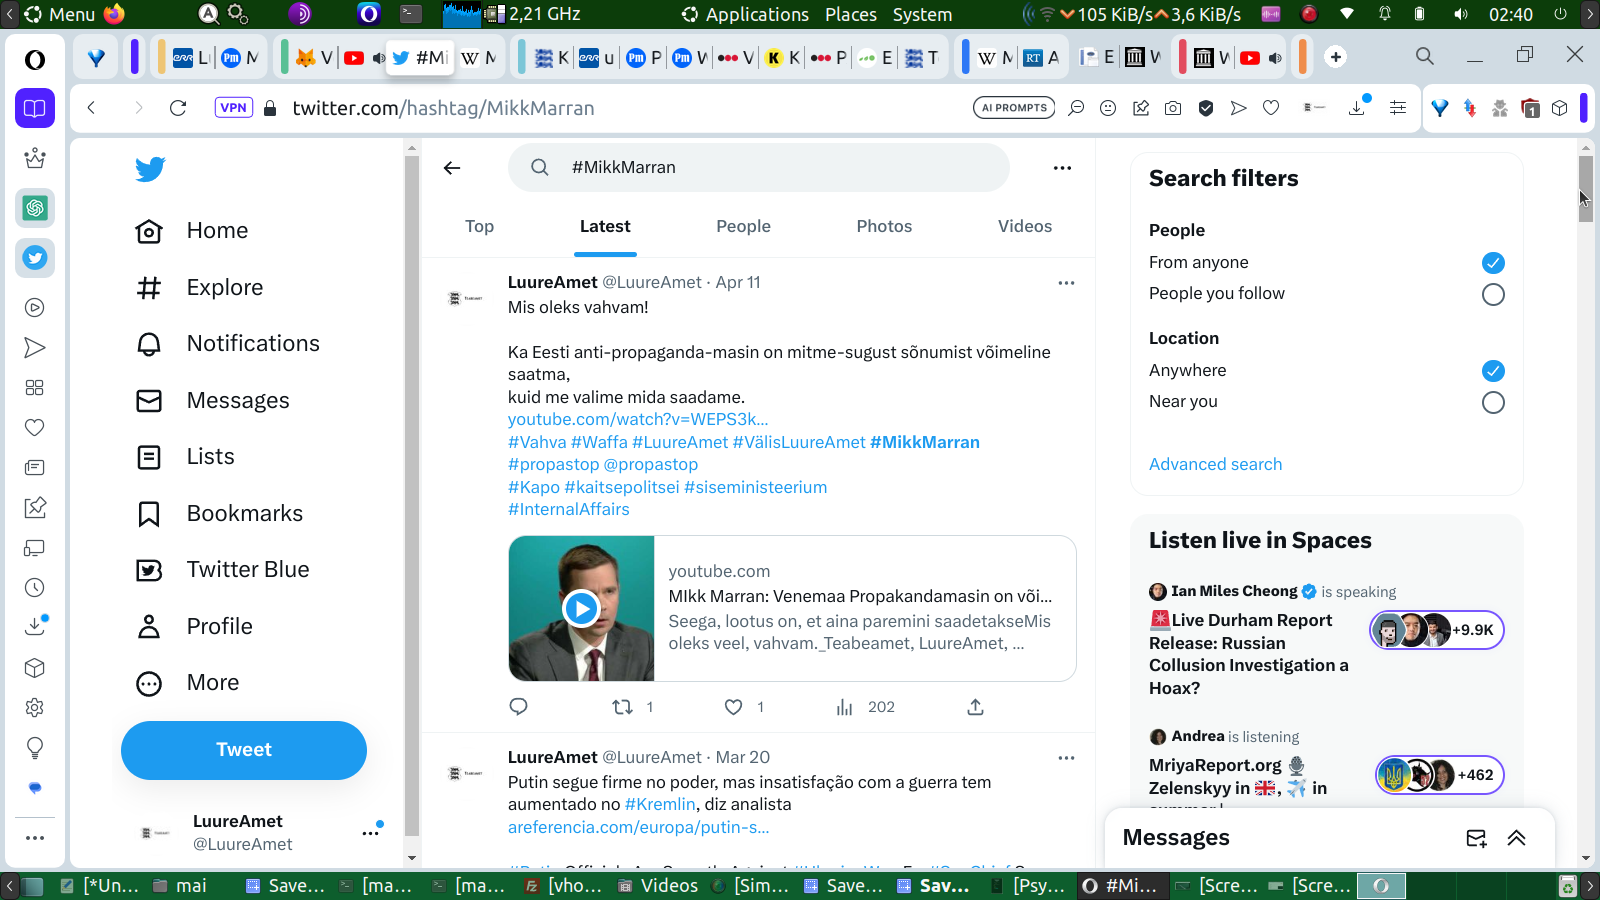The width and height of the screenshot is (1600, 900).
Task: Click the #Kremlin hashtag link
Action: click(660, 805)
